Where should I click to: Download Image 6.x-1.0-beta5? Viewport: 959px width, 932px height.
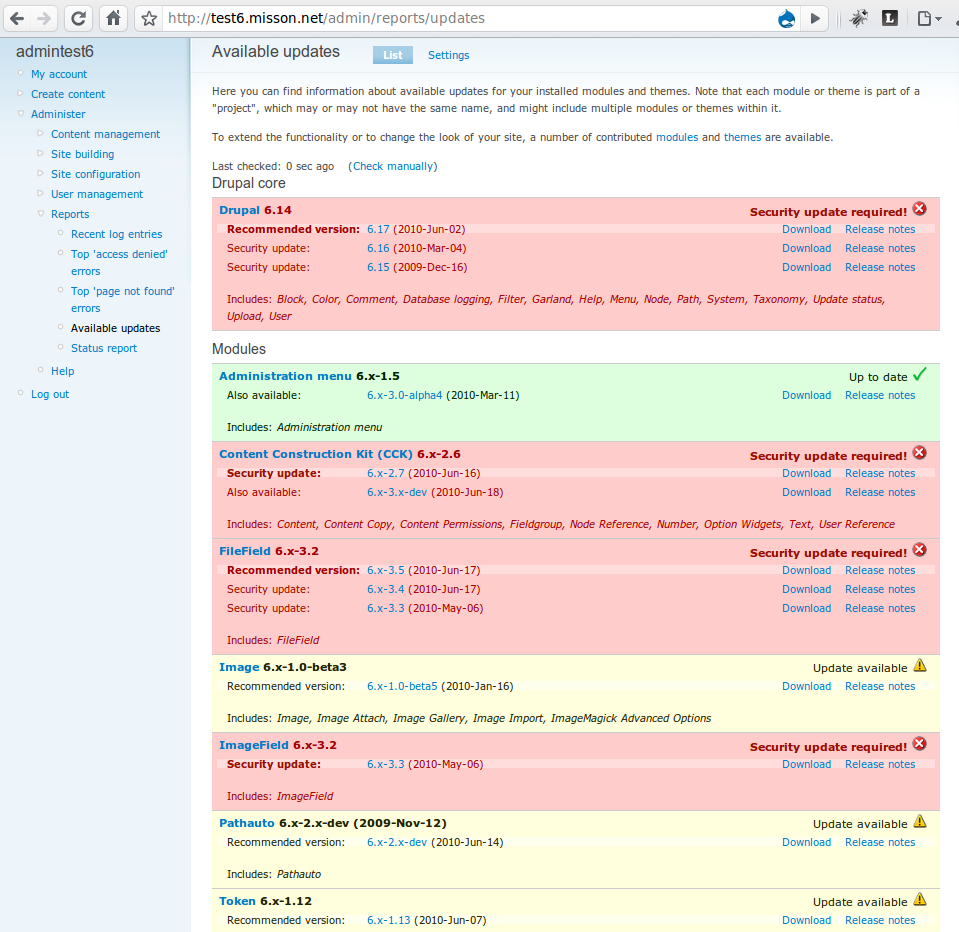[807, 687]
